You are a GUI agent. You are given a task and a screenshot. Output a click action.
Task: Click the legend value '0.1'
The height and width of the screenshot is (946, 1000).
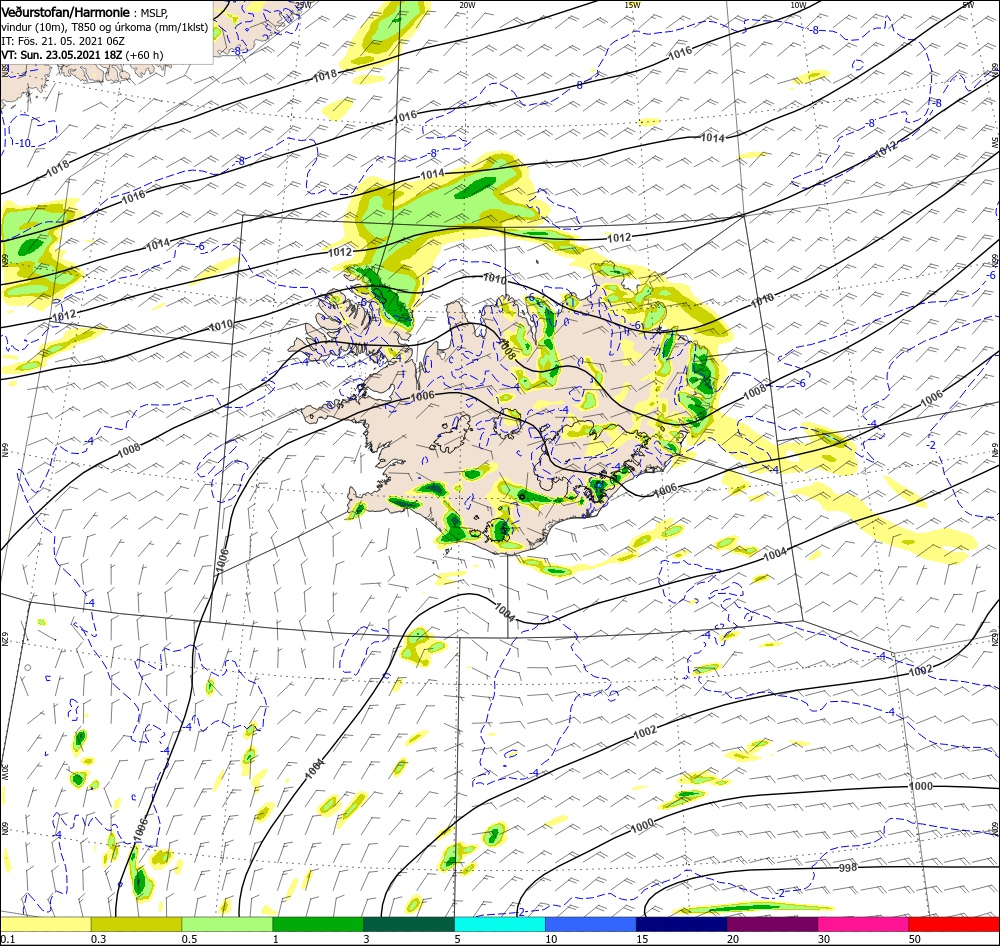[7, 939]
